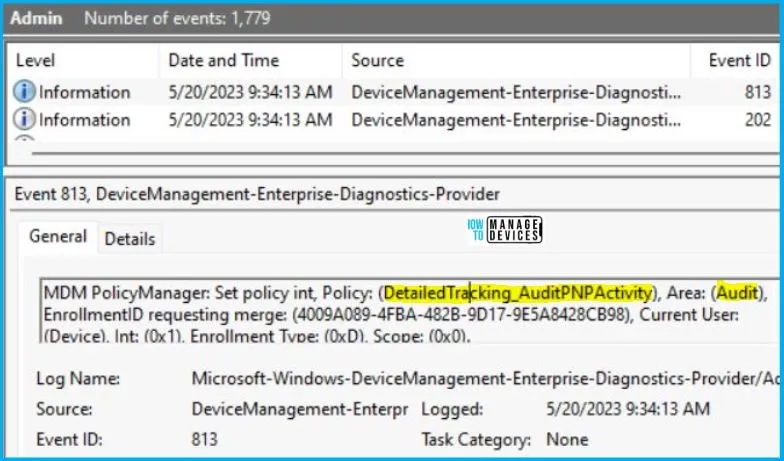Image resolution: width=784 pixels, height=461 pixels.
Task: Click the Task Category value None
Action: 567,440
